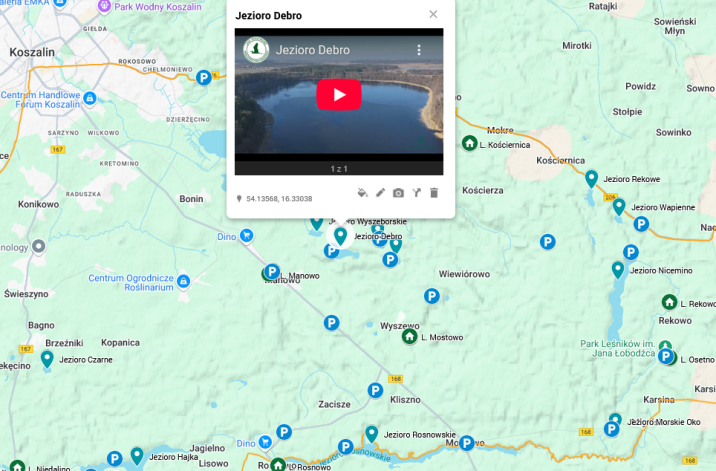The width and height of the screenshot is (716, 471).
Task: Open Centrum Ogrodnicze Roślinarium shop marker
Action: coord(184,281)
